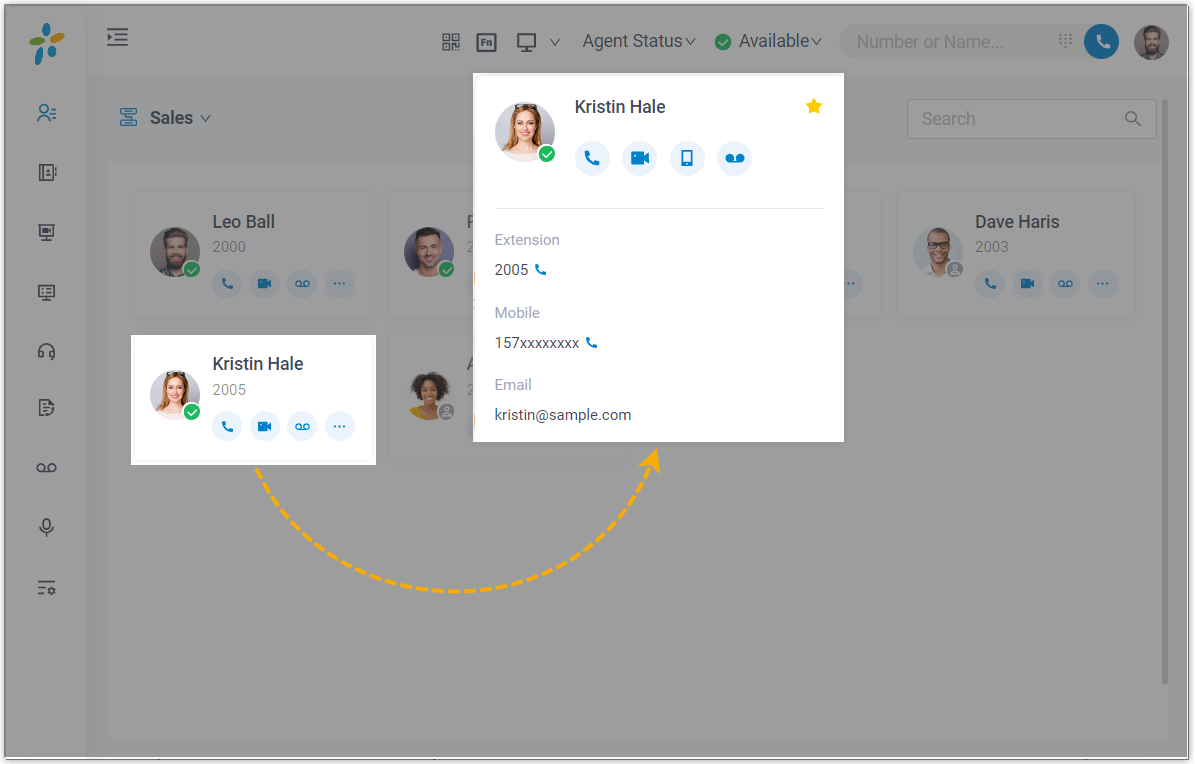
Task: Start video call to Kristin Hale in popup
Action: pos(639,158)
